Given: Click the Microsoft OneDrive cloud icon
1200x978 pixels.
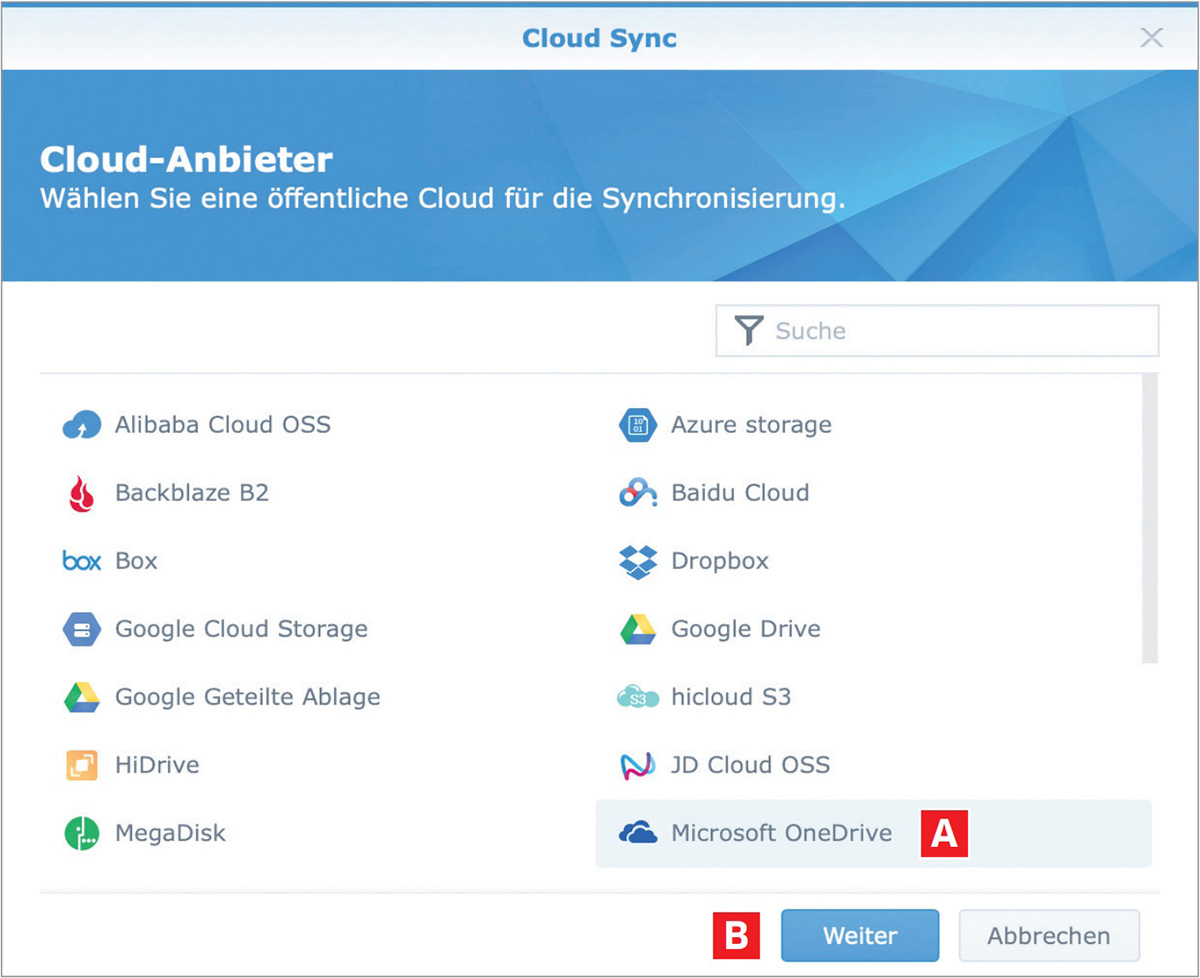Looking at the screenshot, I should [638, 832].
